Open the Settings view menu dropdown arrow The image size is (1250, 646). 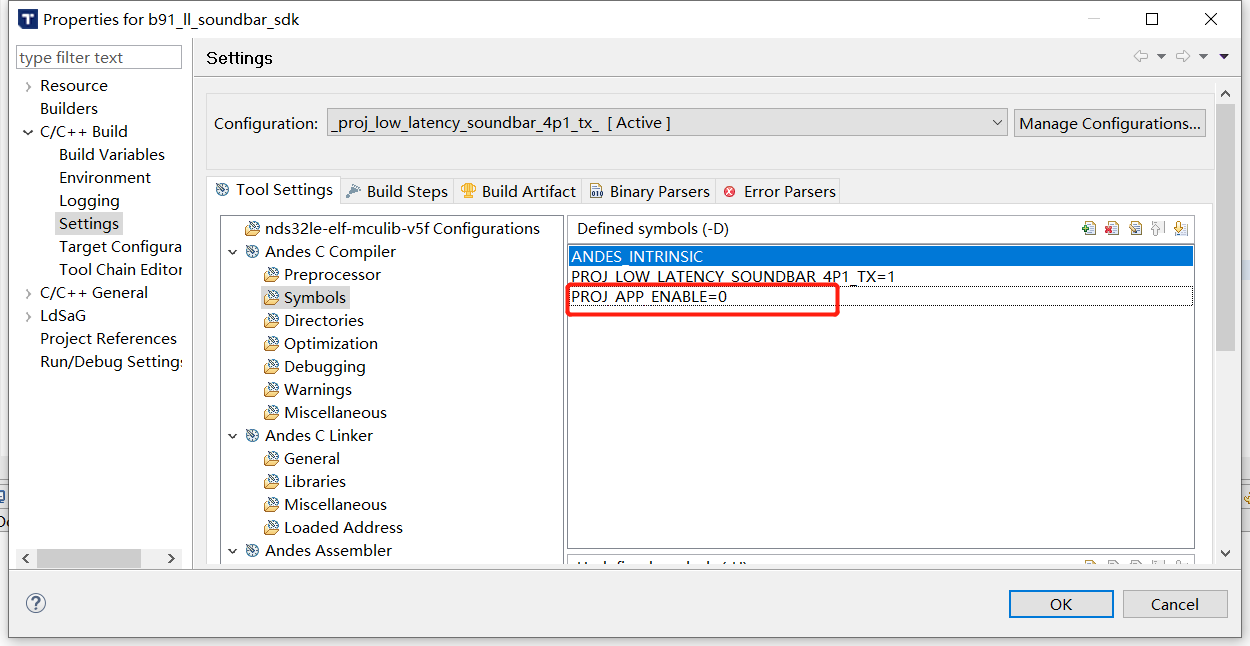(1225, 57)
